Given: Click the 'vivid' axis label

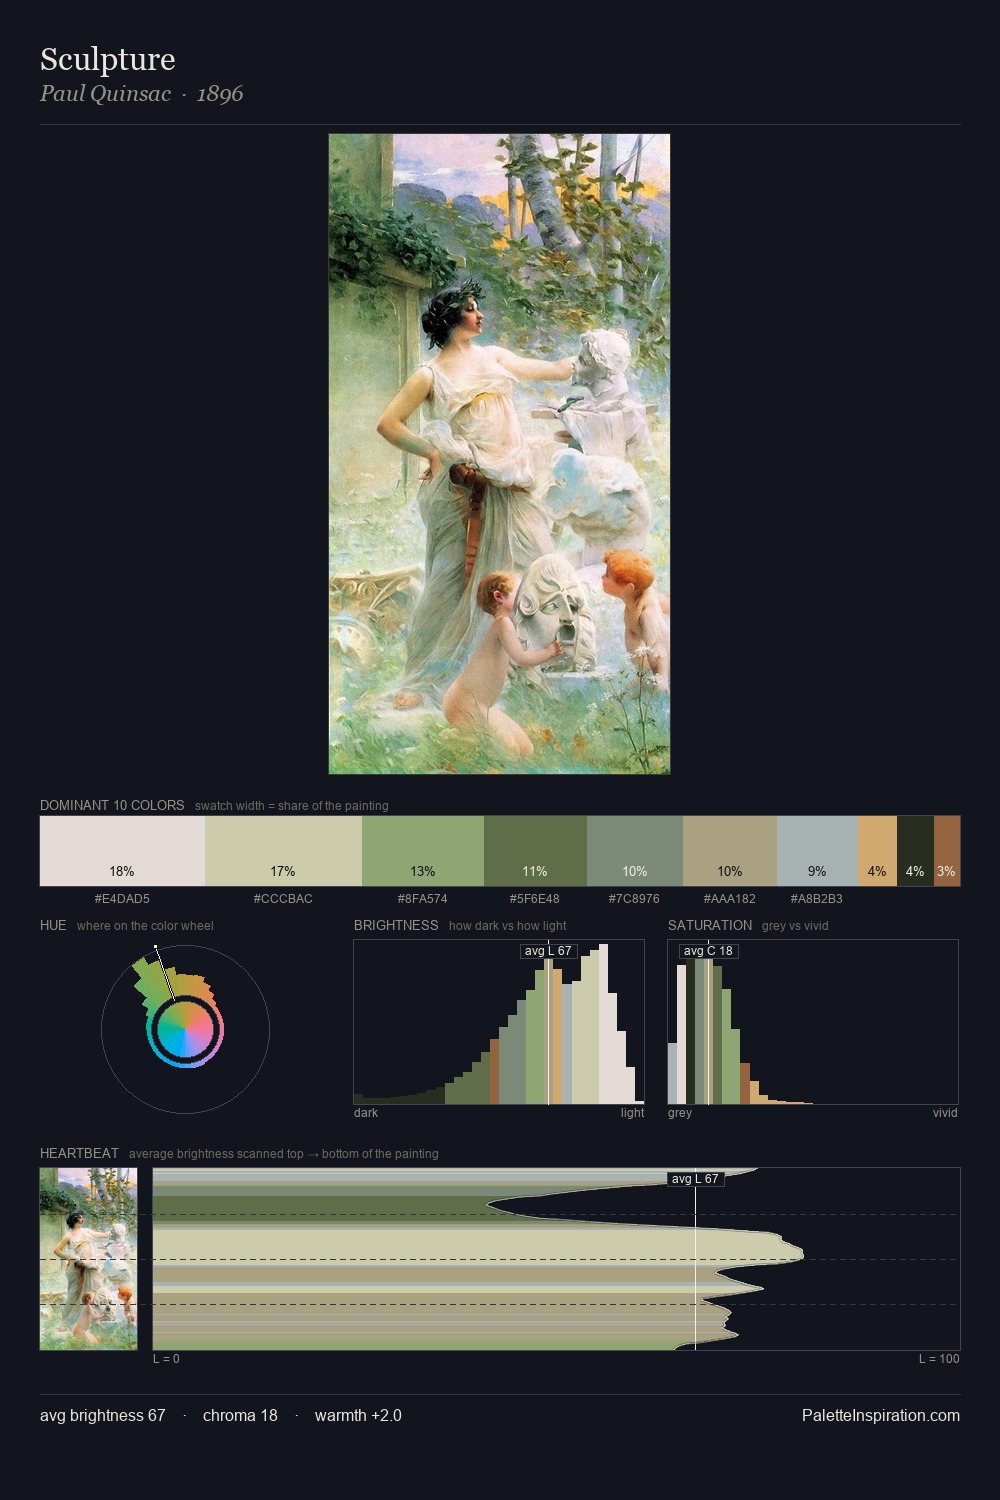Looking at the screenshot, I should pos(945,1113).
